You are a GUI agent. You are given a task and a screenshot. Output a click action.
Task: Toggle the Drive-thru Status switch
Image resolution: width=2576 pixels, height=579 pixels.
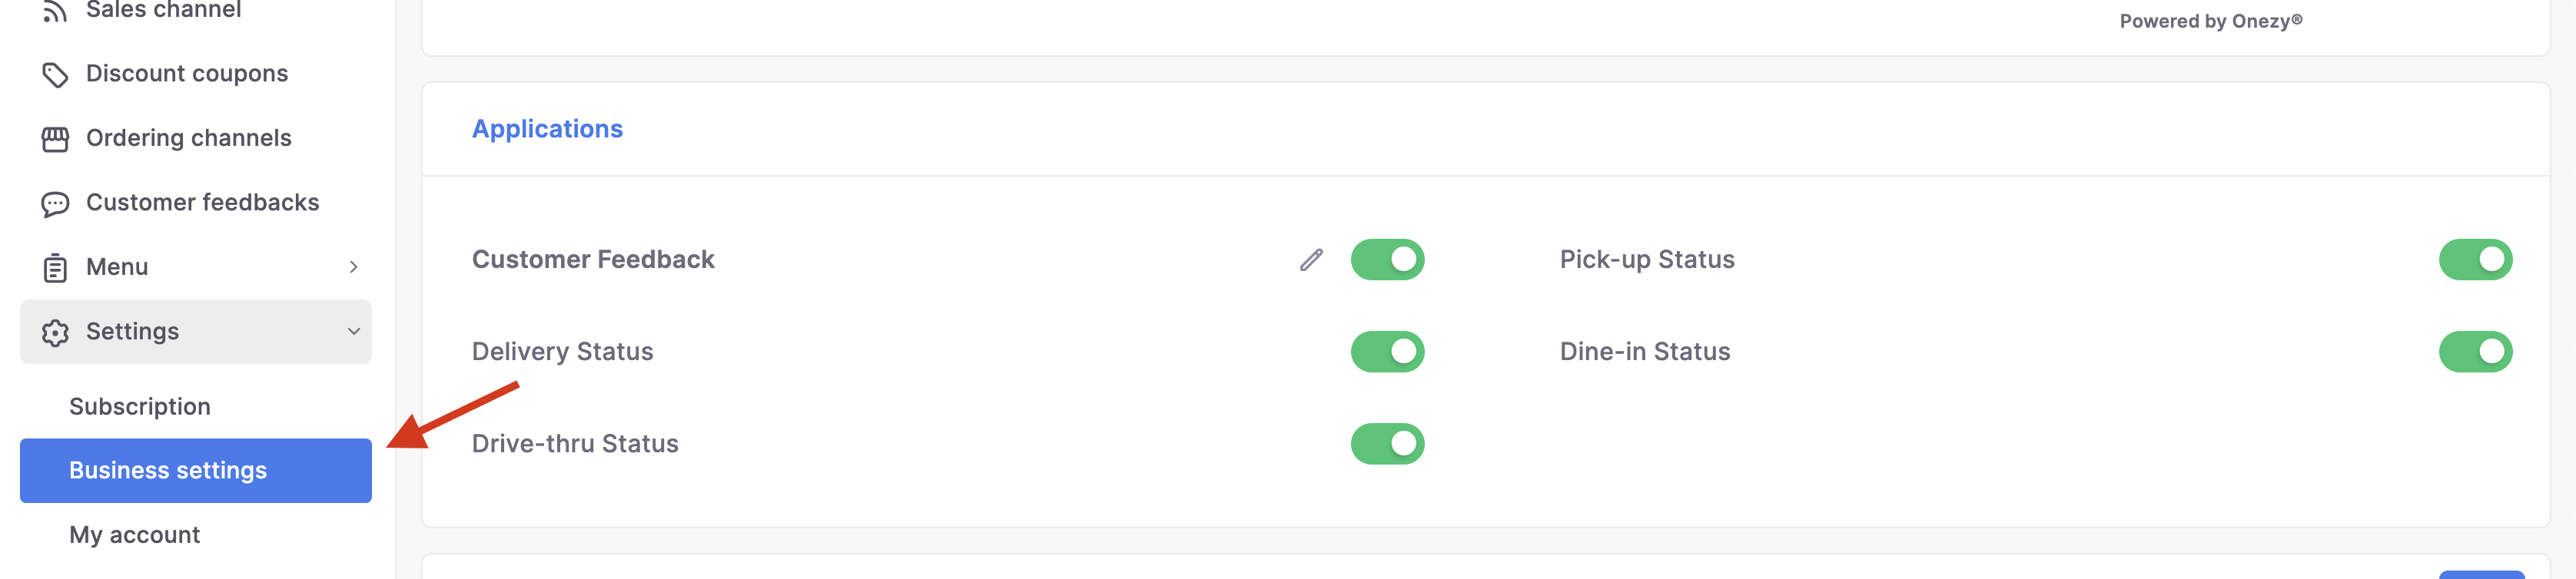pos(1387,444)
